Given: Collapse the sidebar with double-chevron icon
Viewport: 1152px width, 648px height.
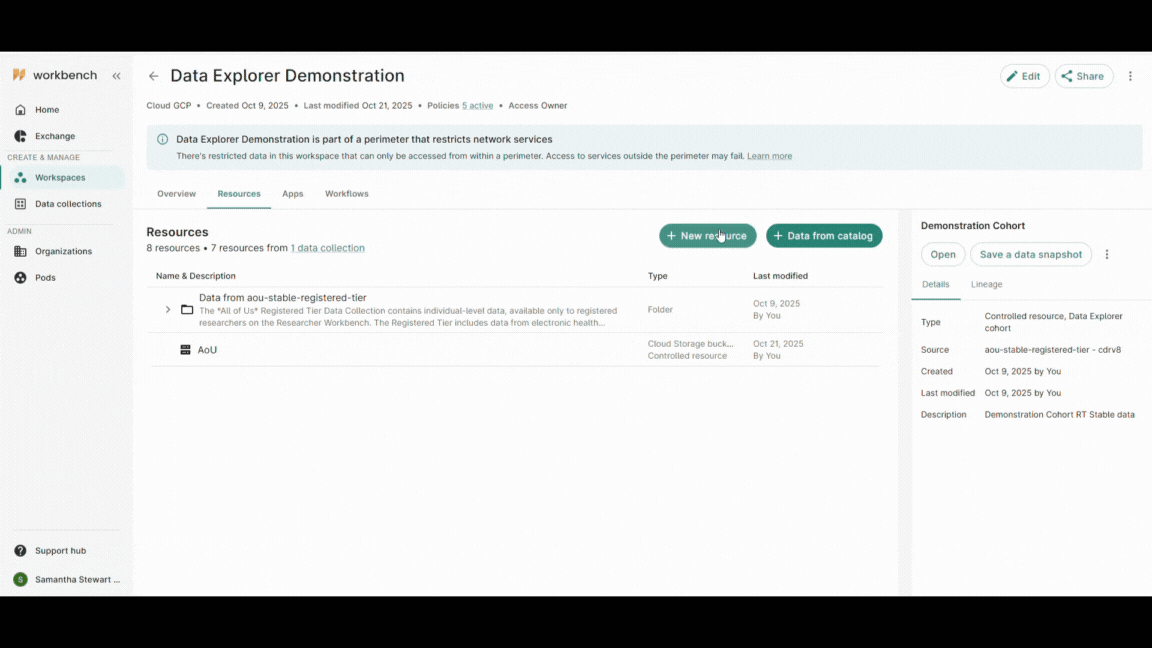Looking at the screenshot, I should (116, 76).
